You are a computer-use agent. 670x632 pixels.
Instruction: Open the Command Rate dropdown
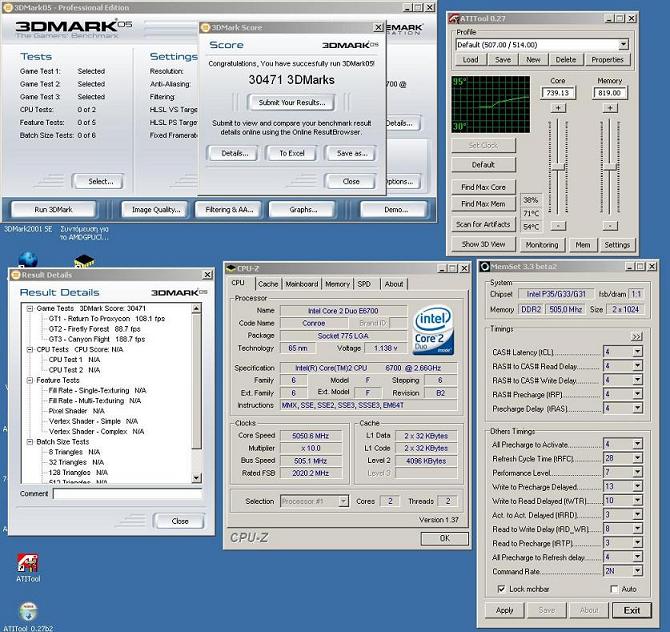click(637, 571)
